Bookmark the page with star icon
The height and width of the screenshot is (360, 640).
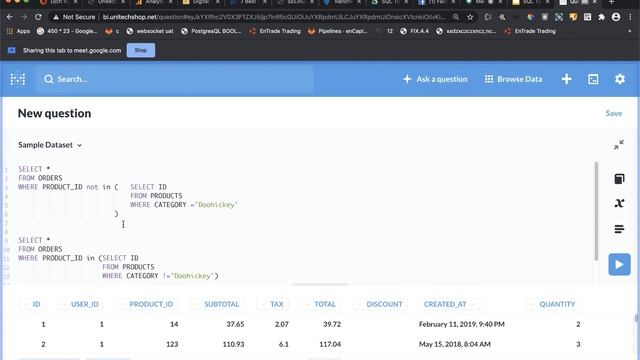470,17
